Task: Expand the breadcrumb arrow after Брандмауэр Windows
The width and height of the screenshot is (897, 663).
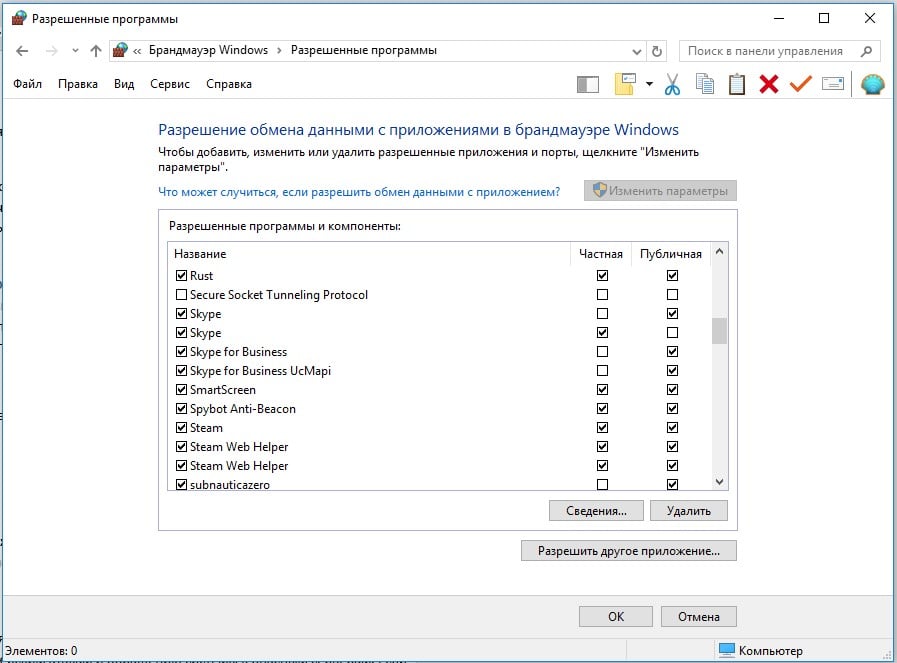Action: click(x=279, y=51)
